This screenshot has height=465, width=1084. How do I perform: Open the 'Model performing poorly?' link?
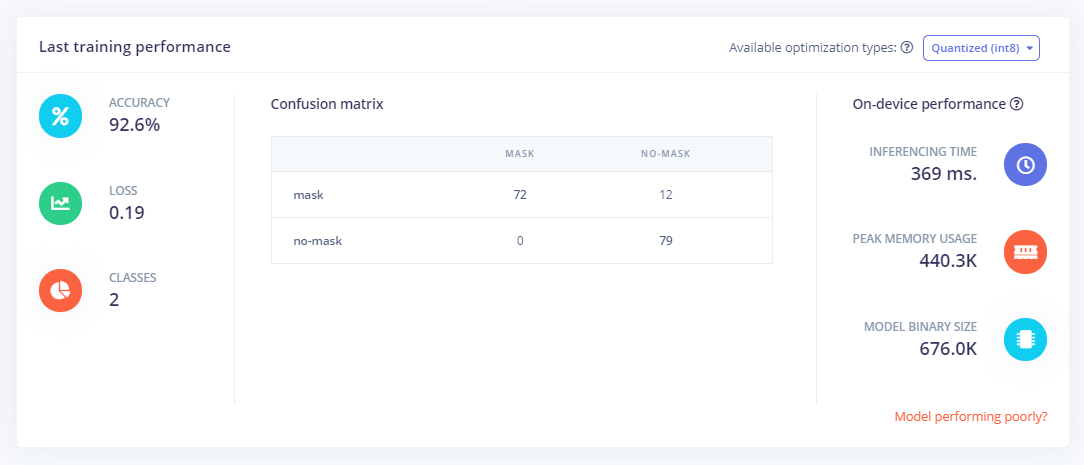click(970, 417)
